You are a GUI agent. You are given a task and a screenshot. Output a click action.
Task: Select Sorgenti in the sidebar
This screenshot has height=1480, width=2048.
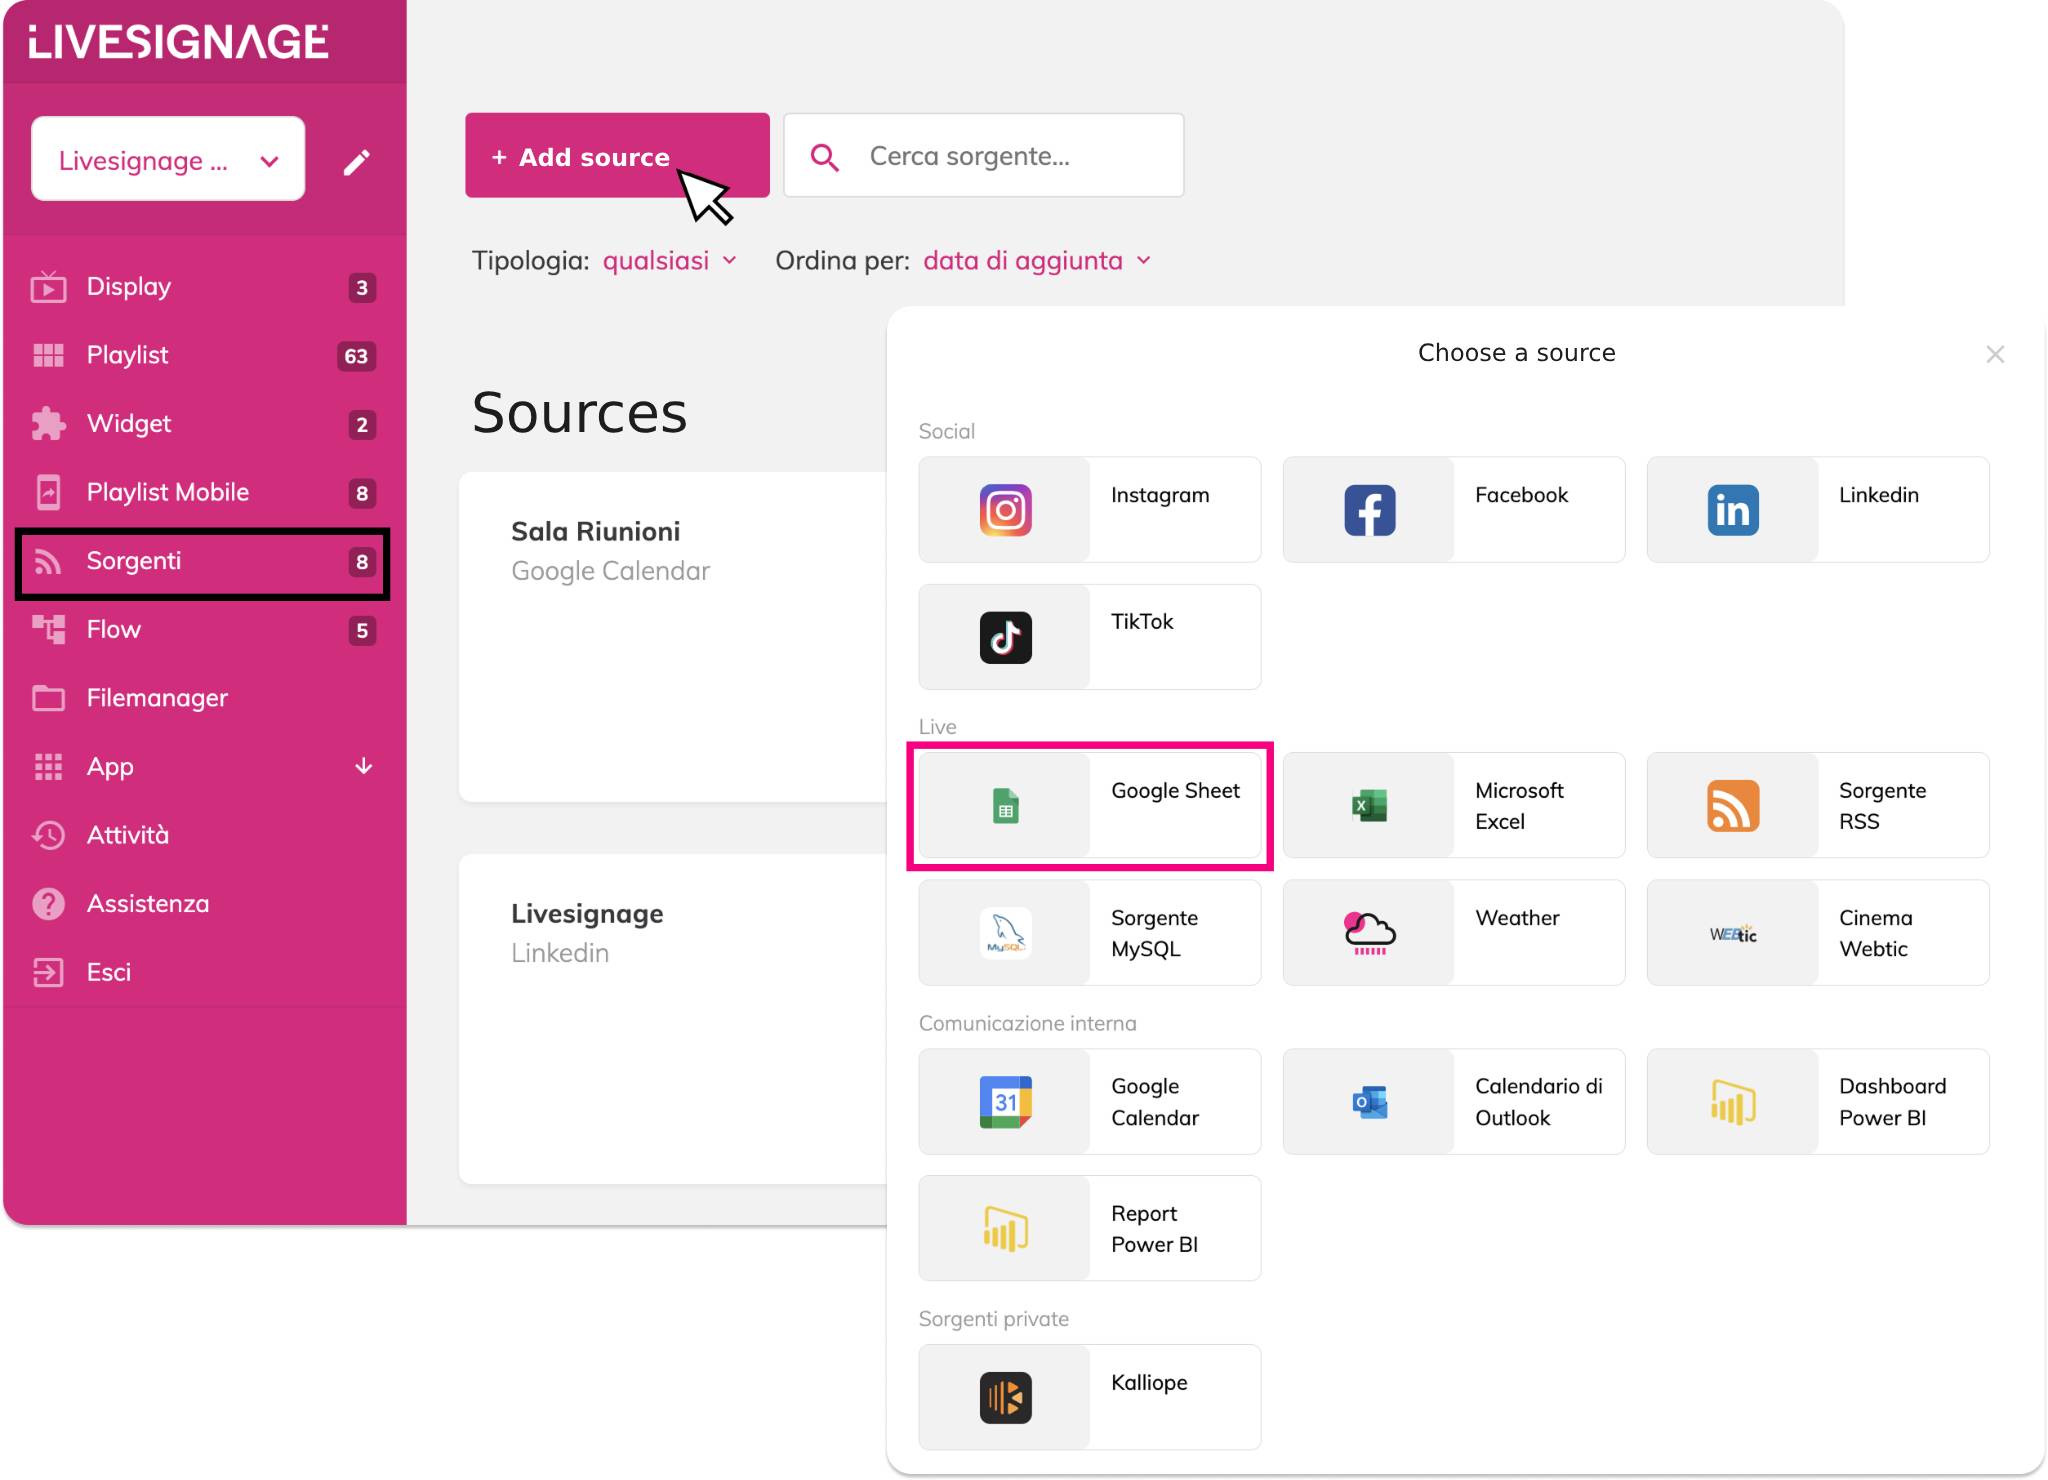(x=203, y=562)
